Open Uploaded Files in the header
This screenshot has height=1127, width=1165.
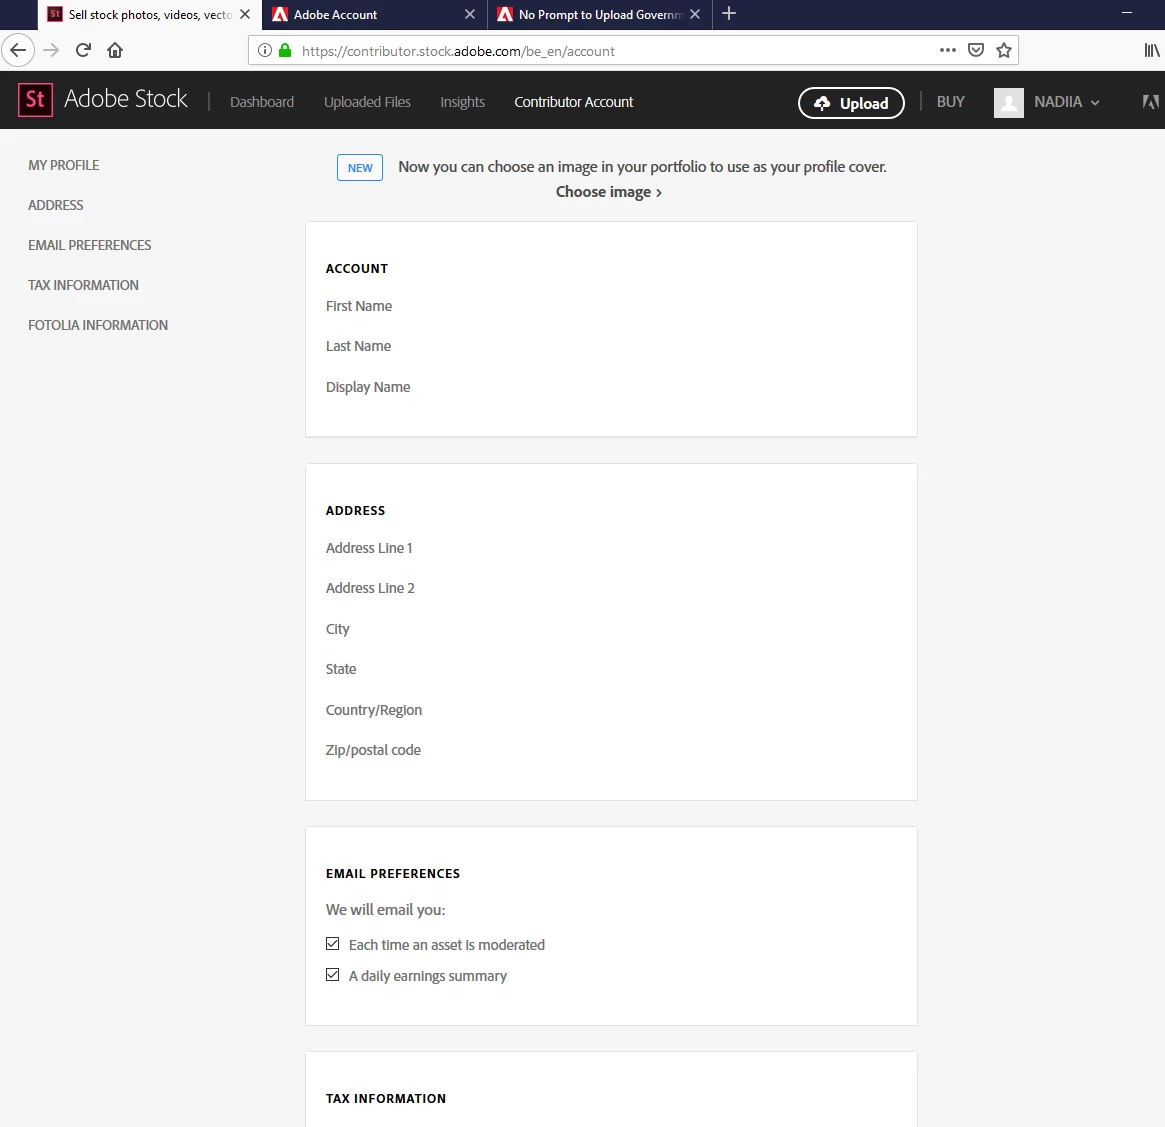tap(367, 102)
